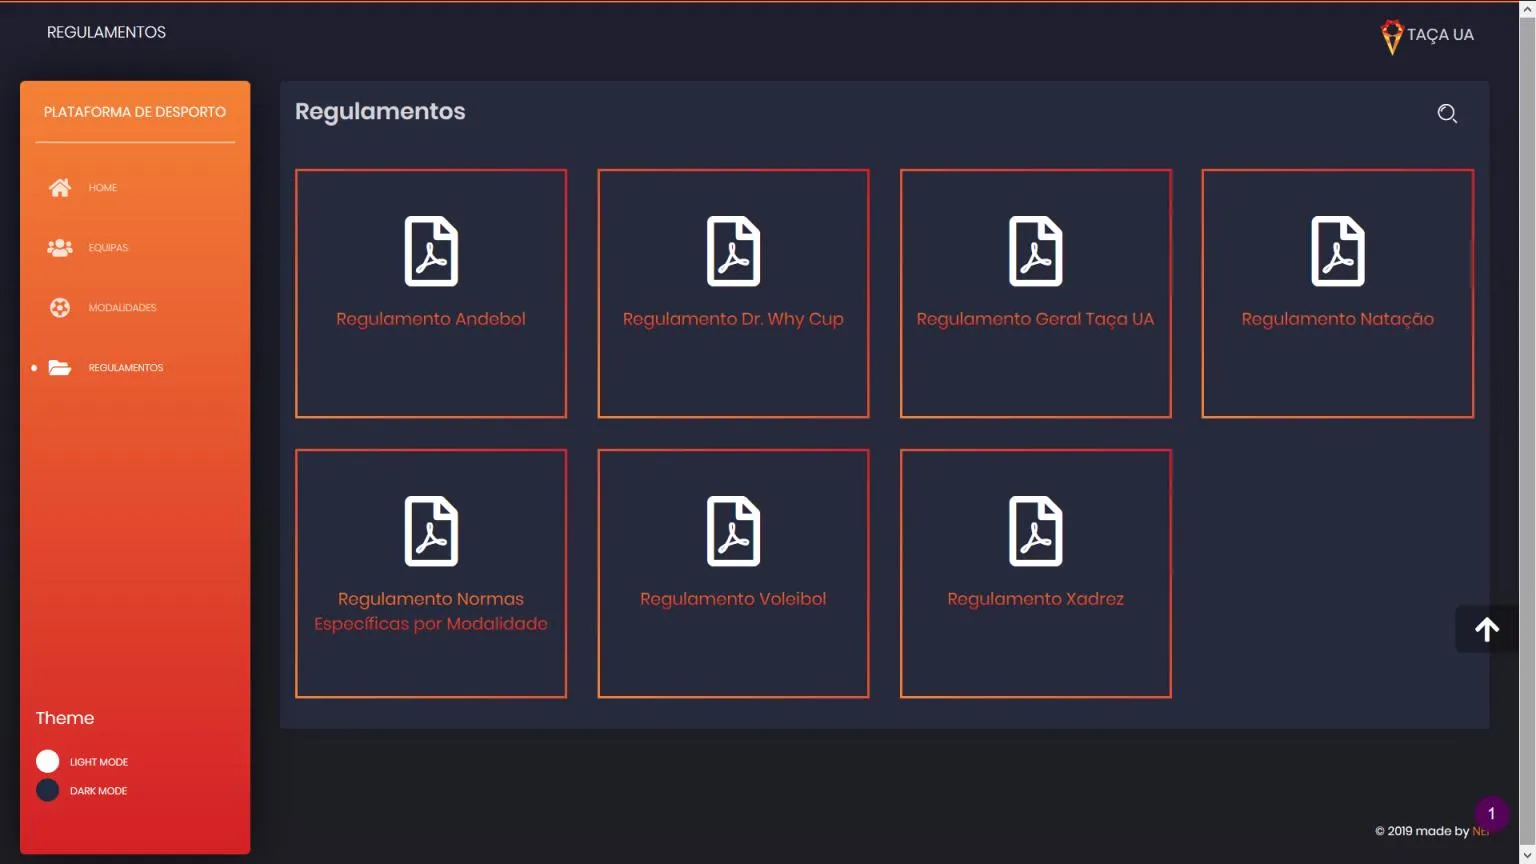Click Plataforma de Desporto sidebar title
This screenshot has width=1536, height=864.
[x=135, y=112]
